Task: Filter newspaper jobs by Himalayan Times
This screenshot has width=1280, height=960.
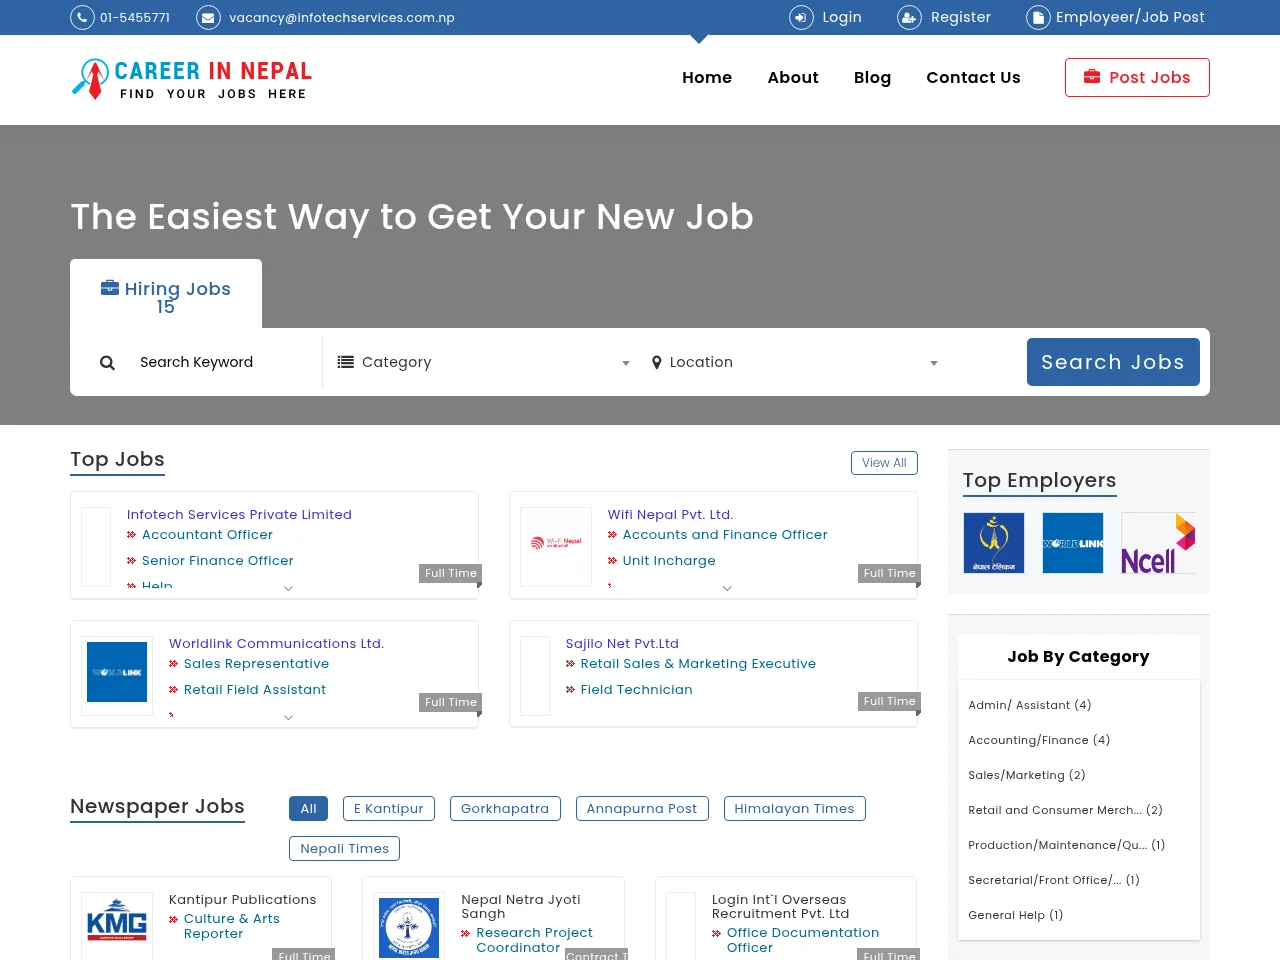Action: coord(794,808)
